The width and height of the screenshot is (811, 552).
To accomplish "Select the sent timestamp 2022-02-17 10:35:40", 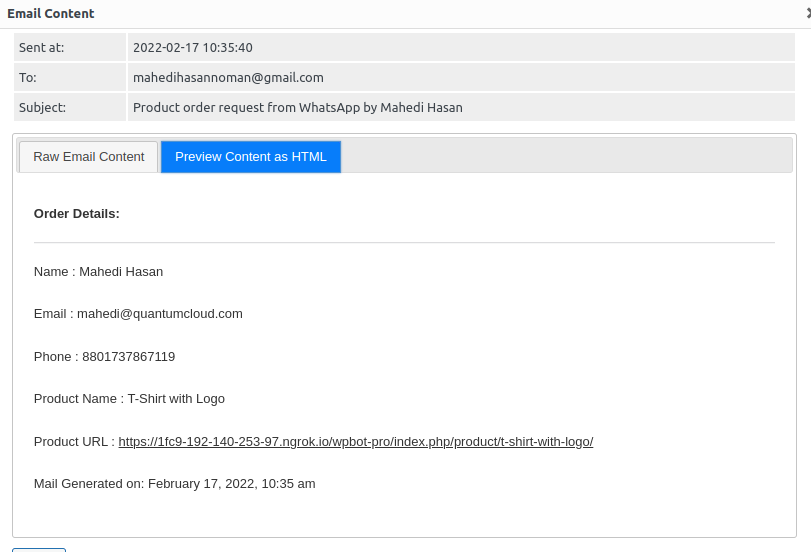I will click(x=193, y=47).
